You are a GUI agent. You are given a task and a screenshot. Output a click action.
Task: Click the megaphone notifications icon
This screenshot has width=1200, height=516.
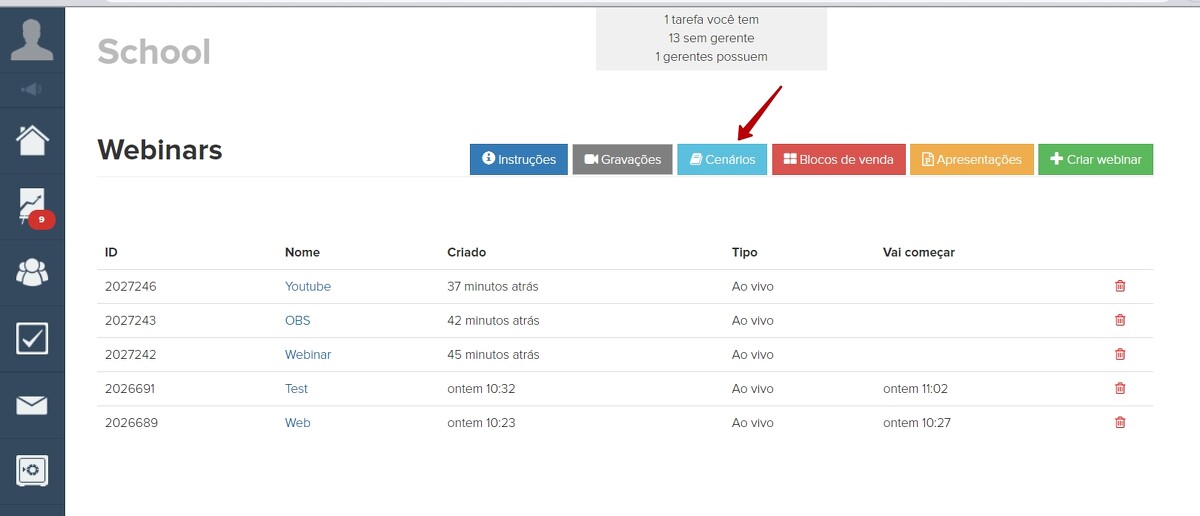(32, 90)
